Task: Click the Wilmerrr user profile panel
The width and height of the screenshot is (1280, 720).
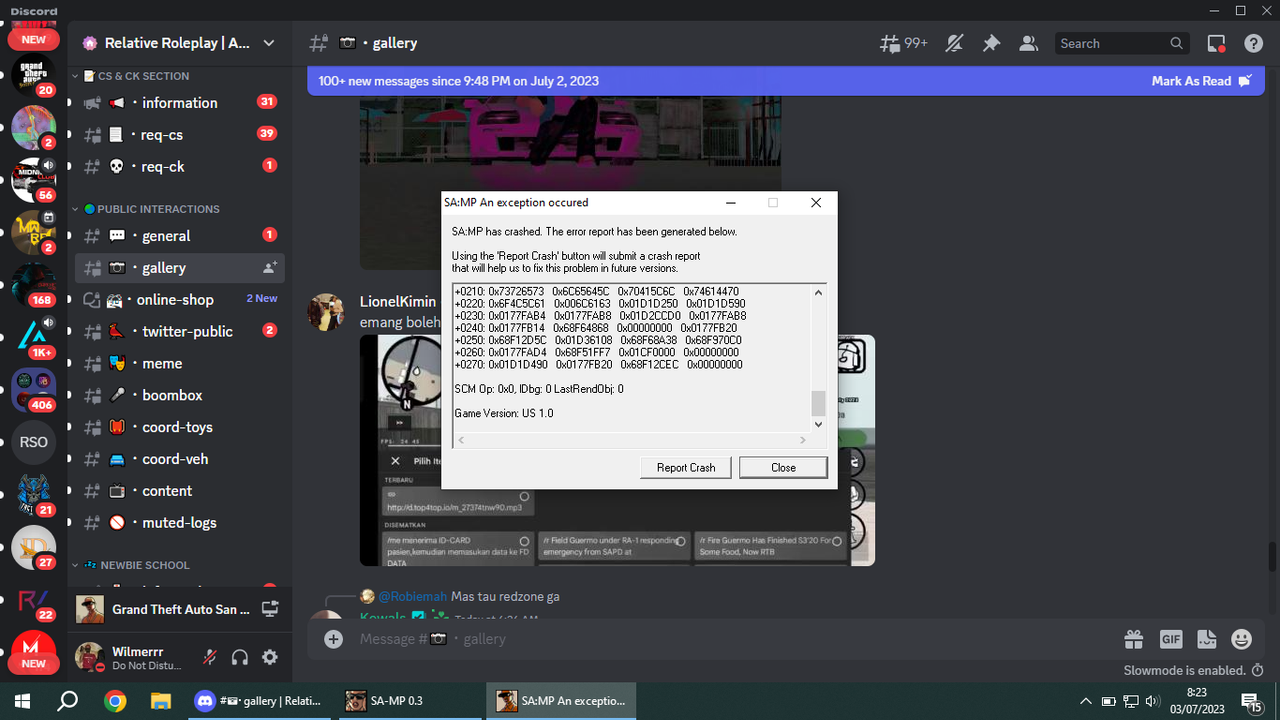Action: point(135,657)
